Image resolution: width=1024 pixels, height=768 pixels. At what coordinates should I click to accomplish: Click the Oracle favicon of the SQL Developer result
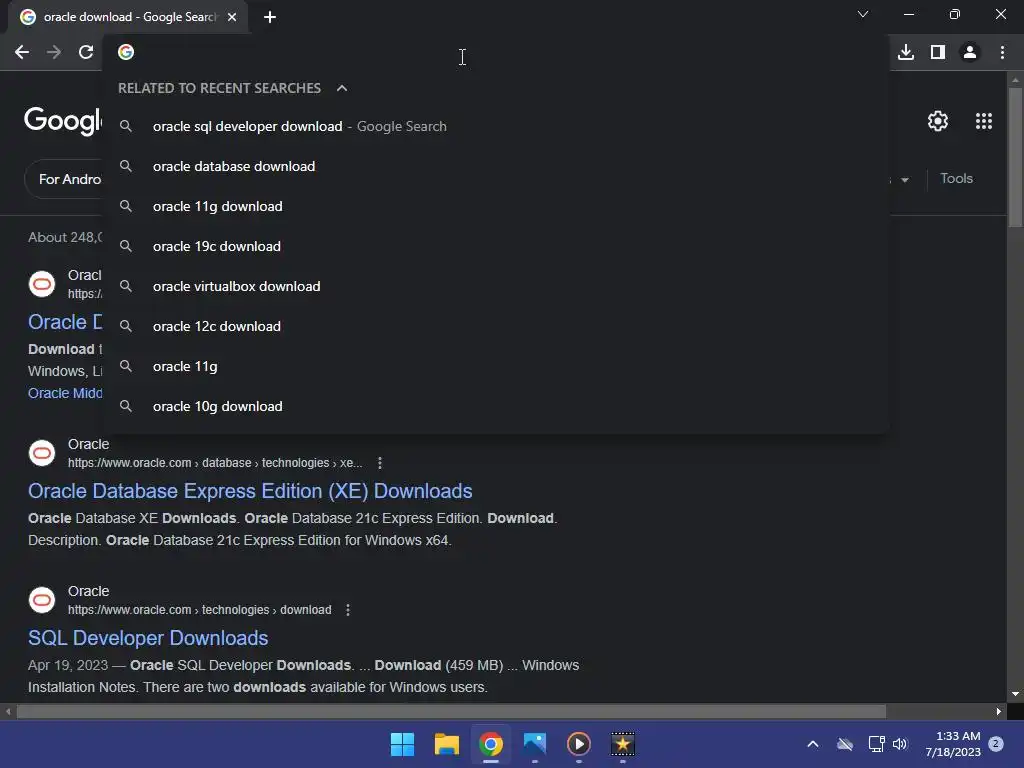[x=42, y=600]
